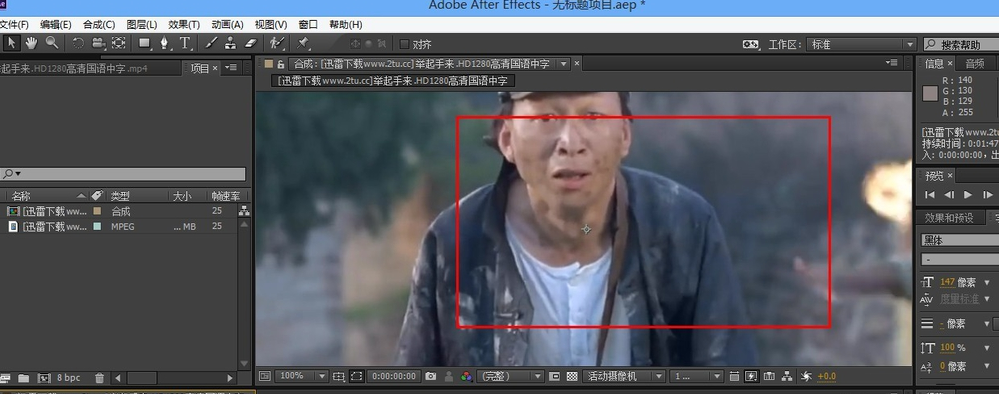Viewport: 999px width, 394px height.
Task: Open the 活动摄像机 3D view dropdown
Action: click(623, 376)
